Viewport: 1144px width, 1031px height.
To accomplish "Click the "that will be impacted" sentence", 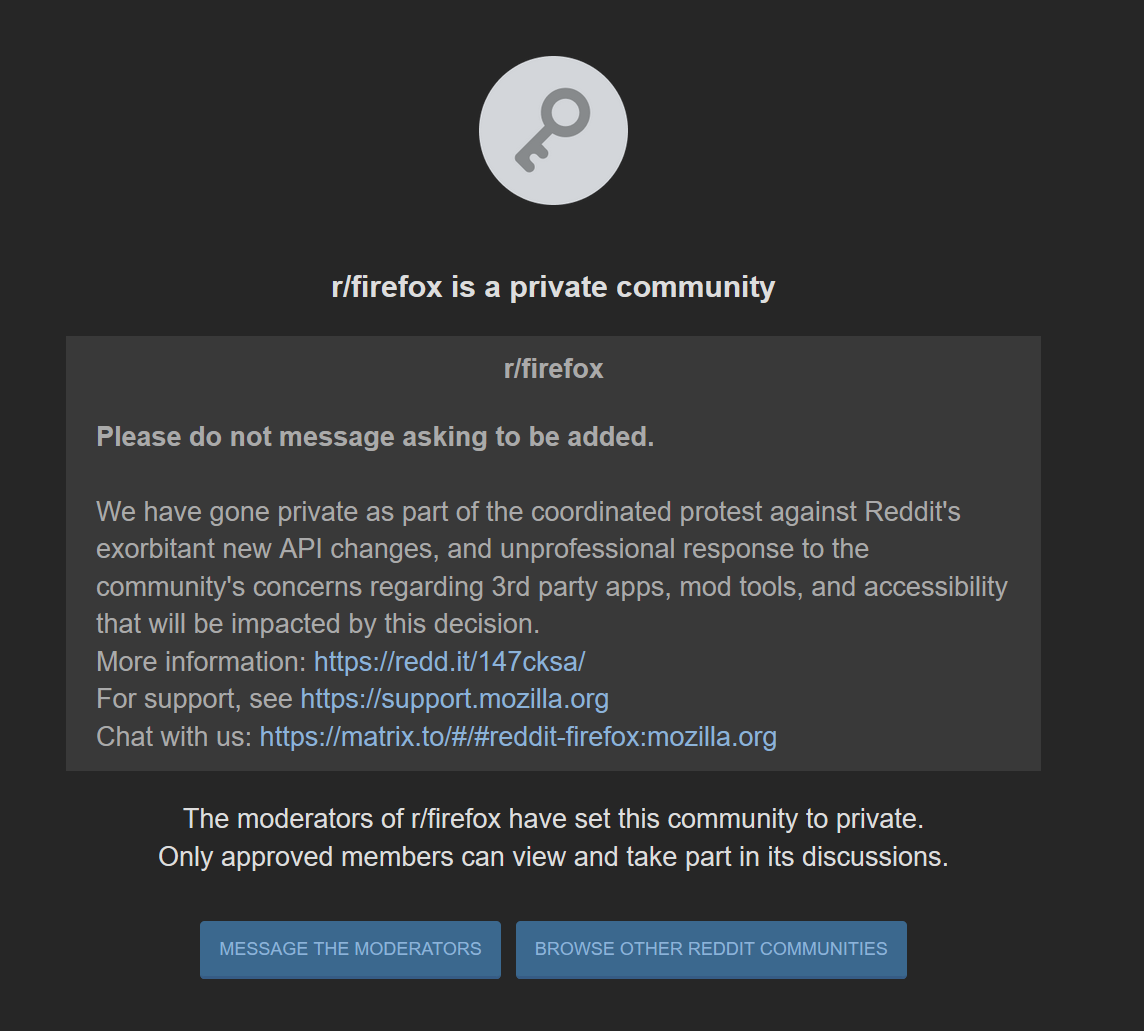I will pyautogui.click(x=318, y=624).
